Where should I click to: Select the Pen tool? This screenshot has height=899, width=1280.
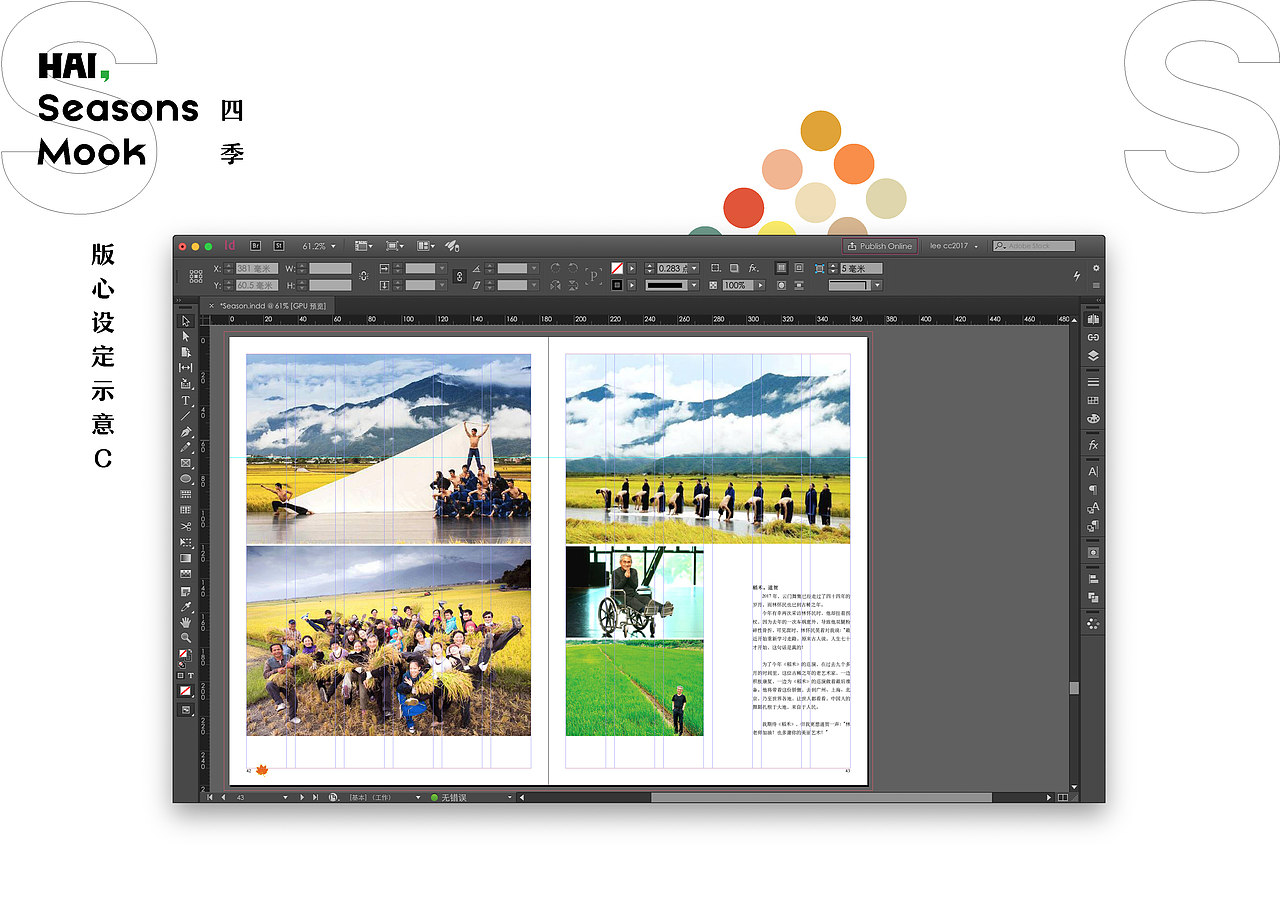coord(186,432)
